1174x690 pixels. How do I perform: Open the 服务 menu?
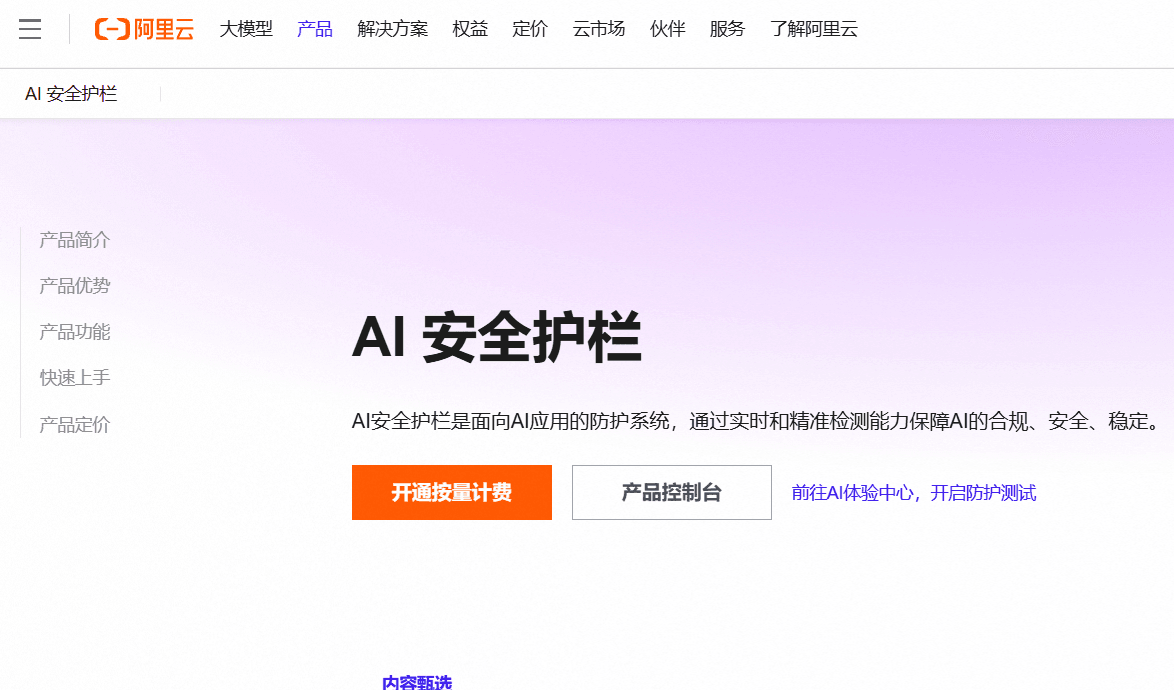click(x=728, y=29)
